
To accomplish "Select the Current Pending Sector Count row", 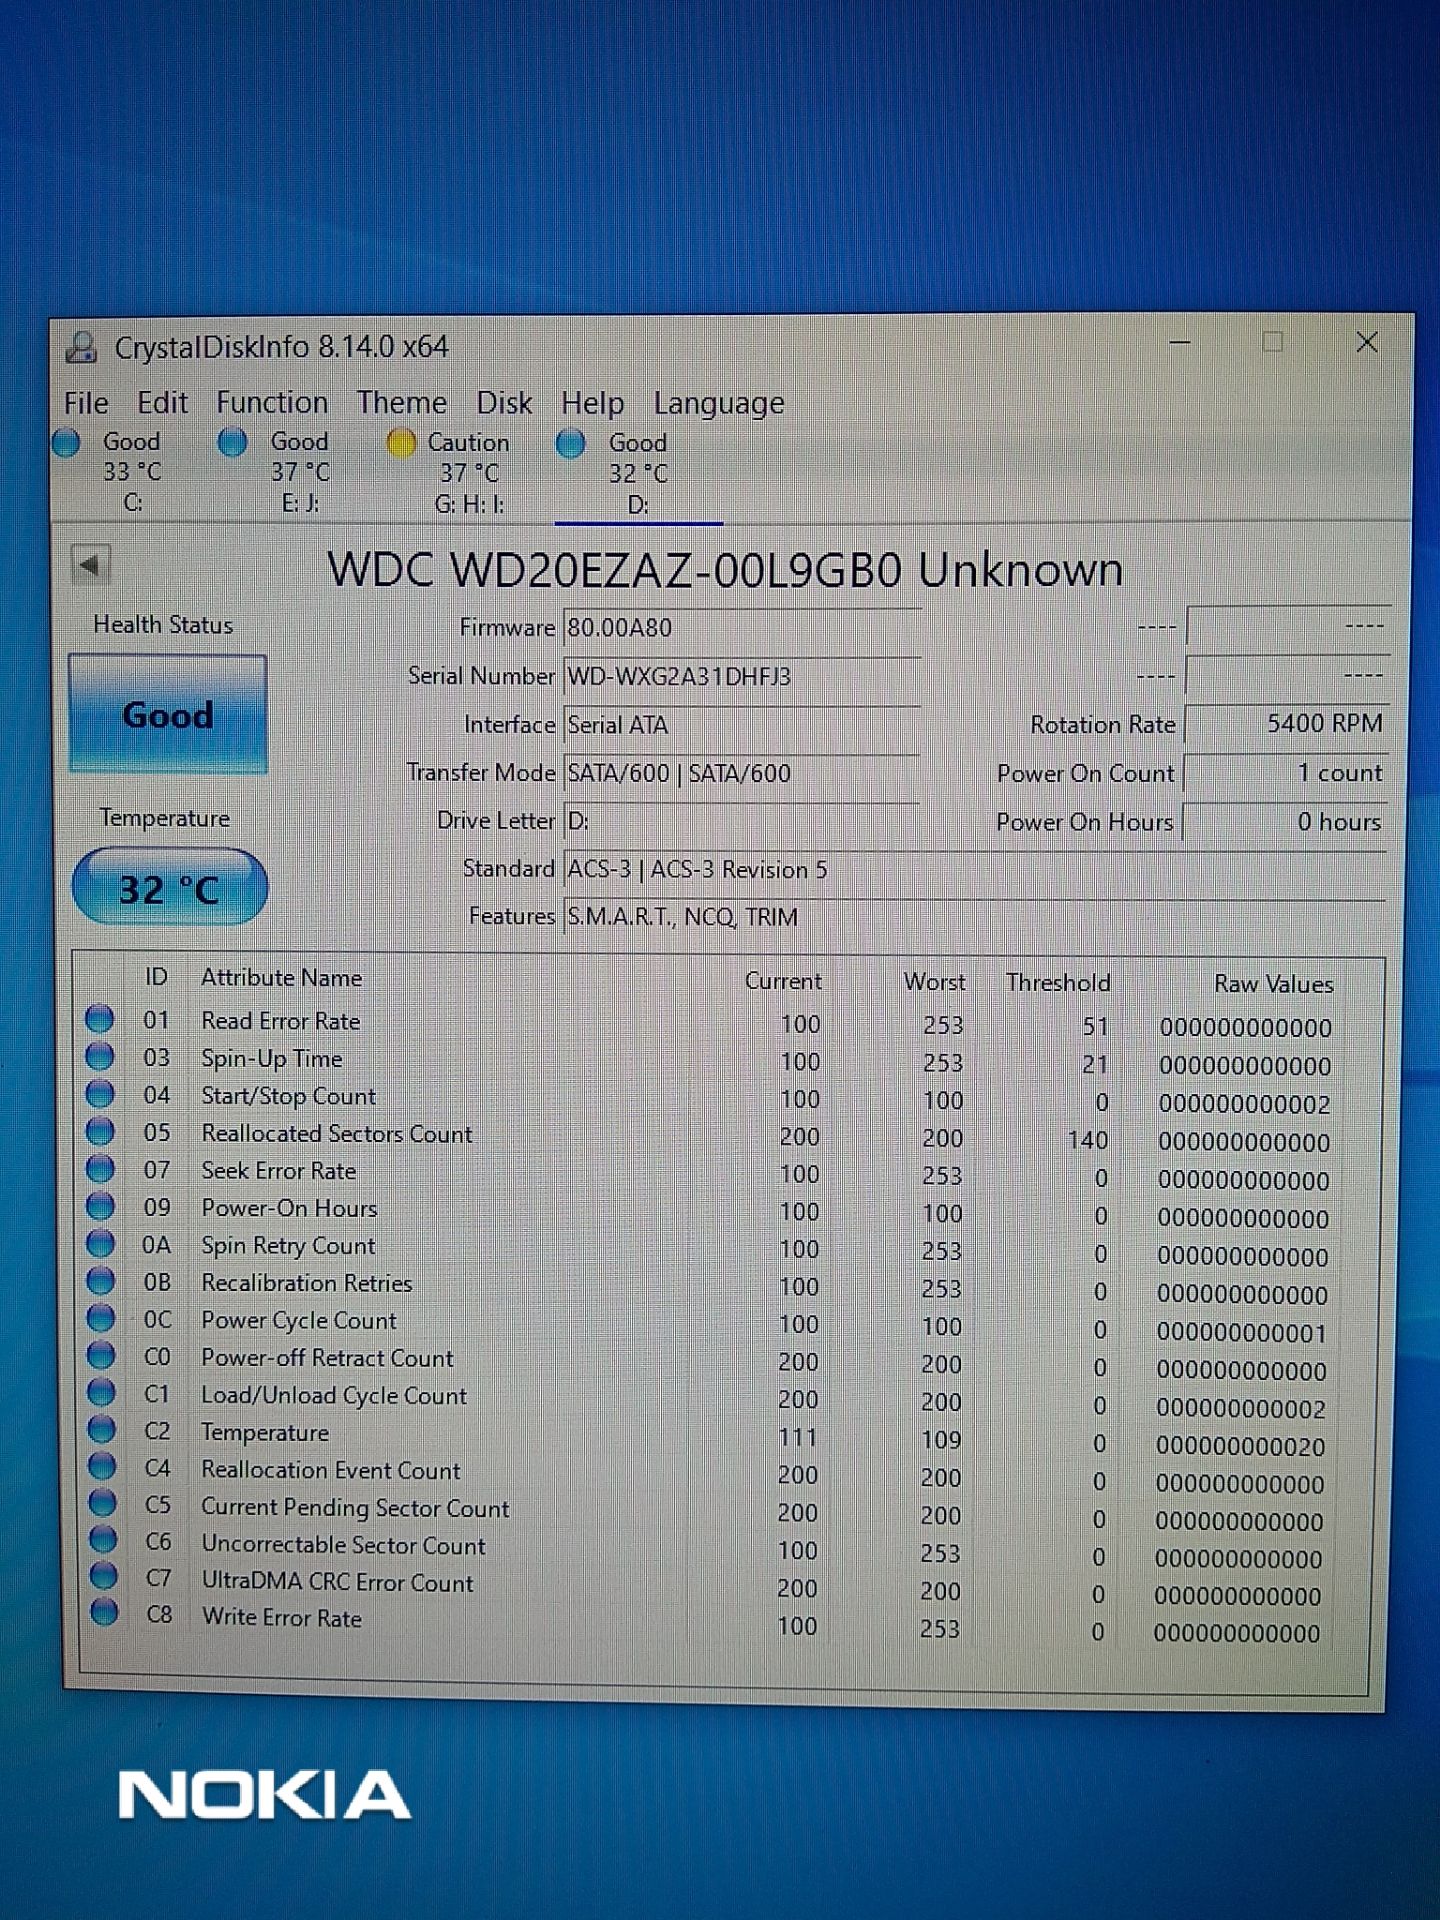I will coord(355,1507).
